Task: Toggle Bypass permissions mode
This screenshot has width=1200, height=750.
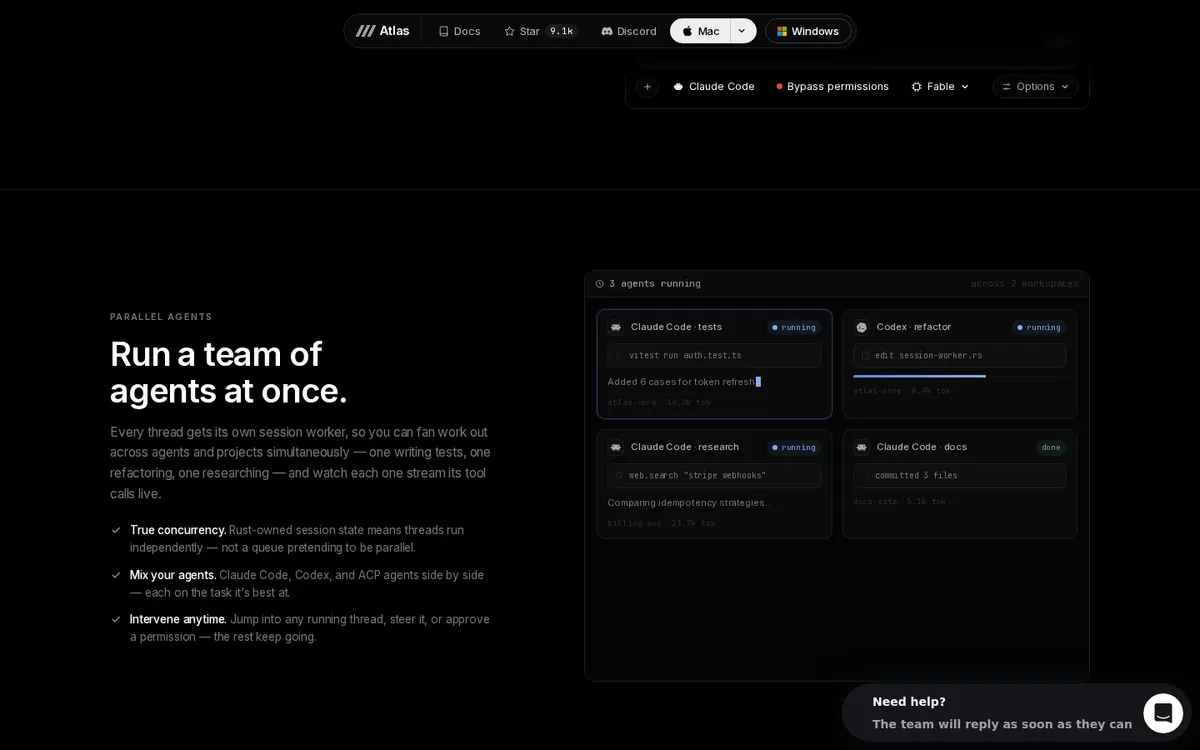Action: (x=832, y=86)
